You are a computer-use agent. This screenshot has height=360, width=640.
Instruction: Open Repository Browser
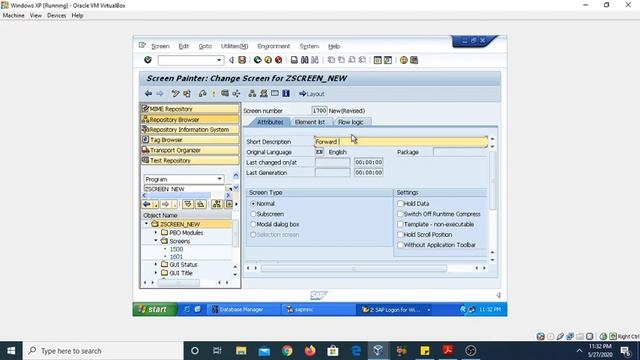tap(190, 120)
